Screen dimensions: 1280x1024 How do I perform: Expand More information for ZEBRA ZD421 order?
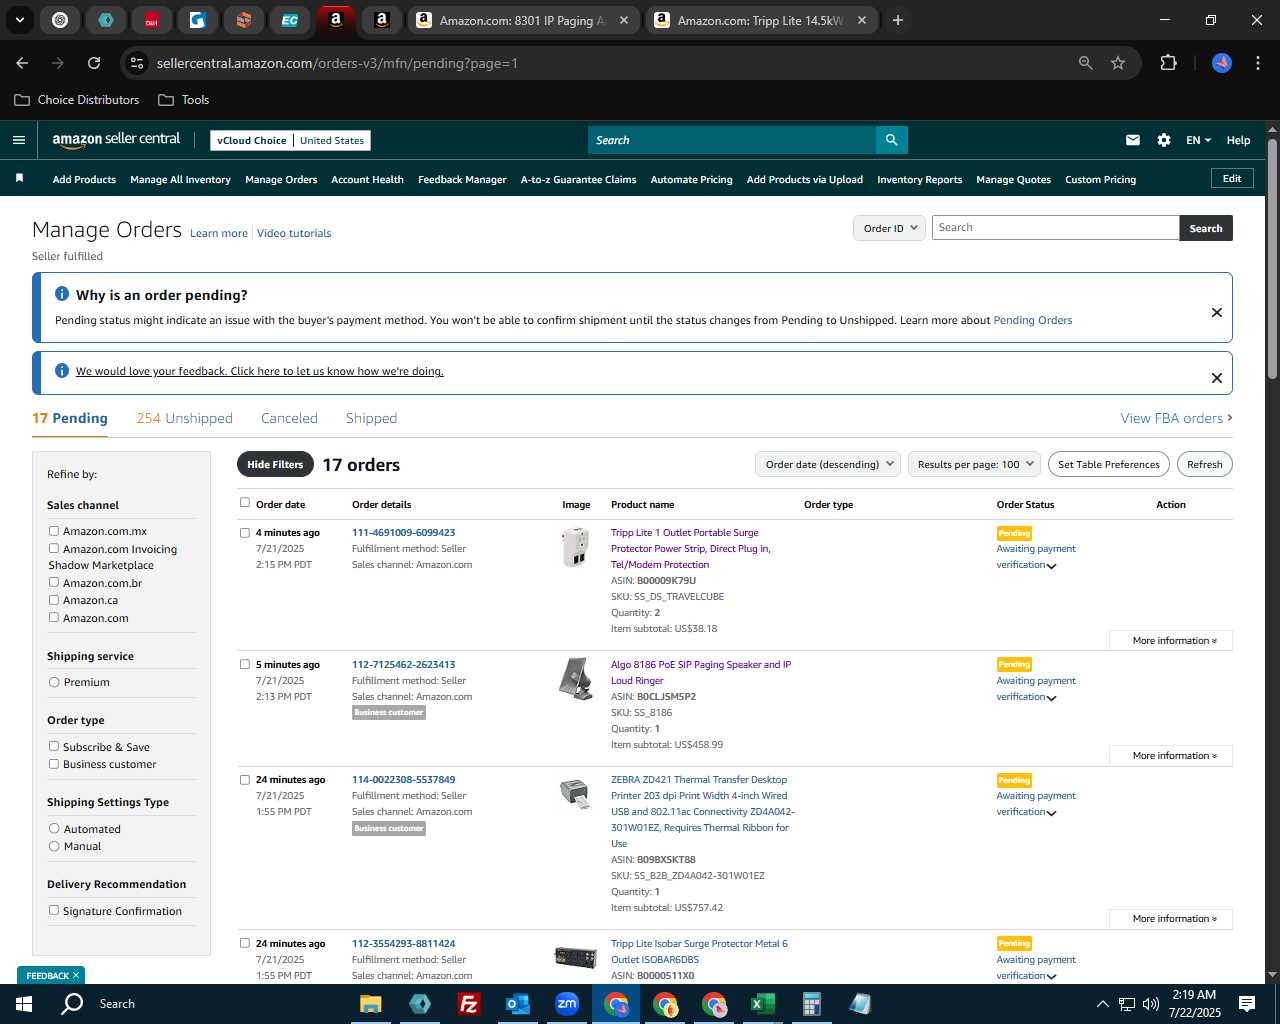pos(1171,918)
